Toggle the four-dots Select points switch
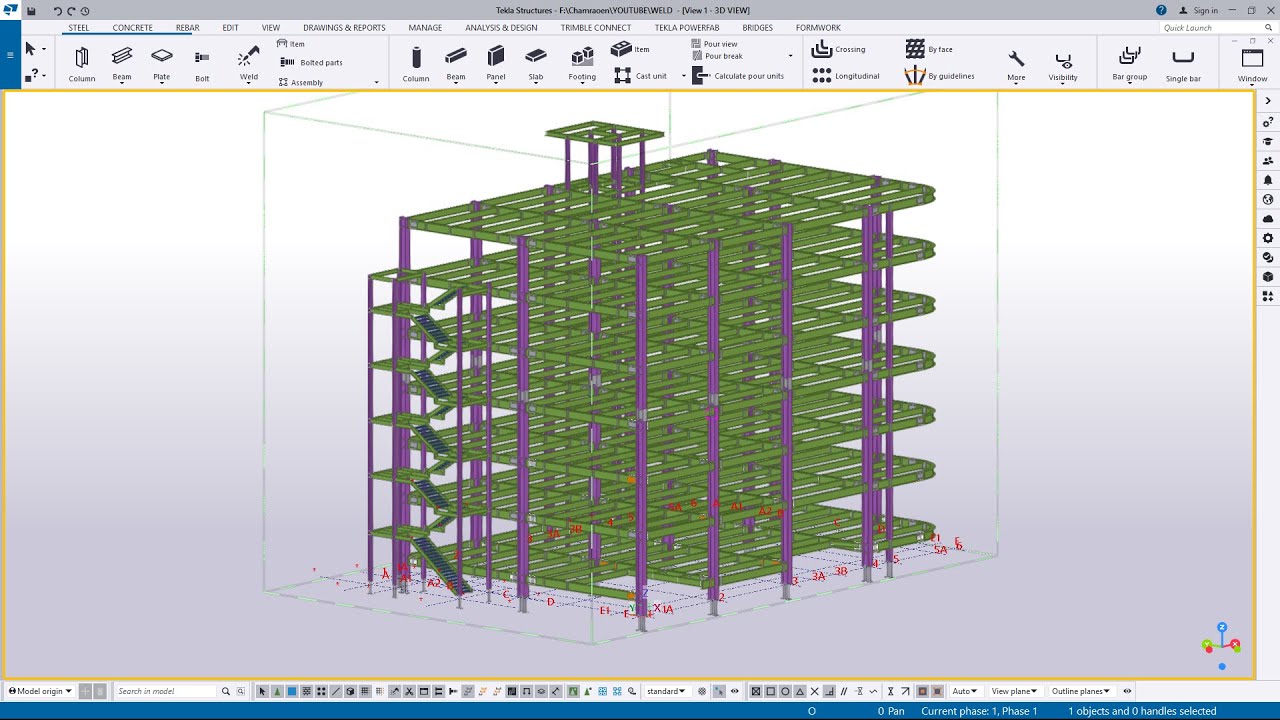 (x=321, y=691)
